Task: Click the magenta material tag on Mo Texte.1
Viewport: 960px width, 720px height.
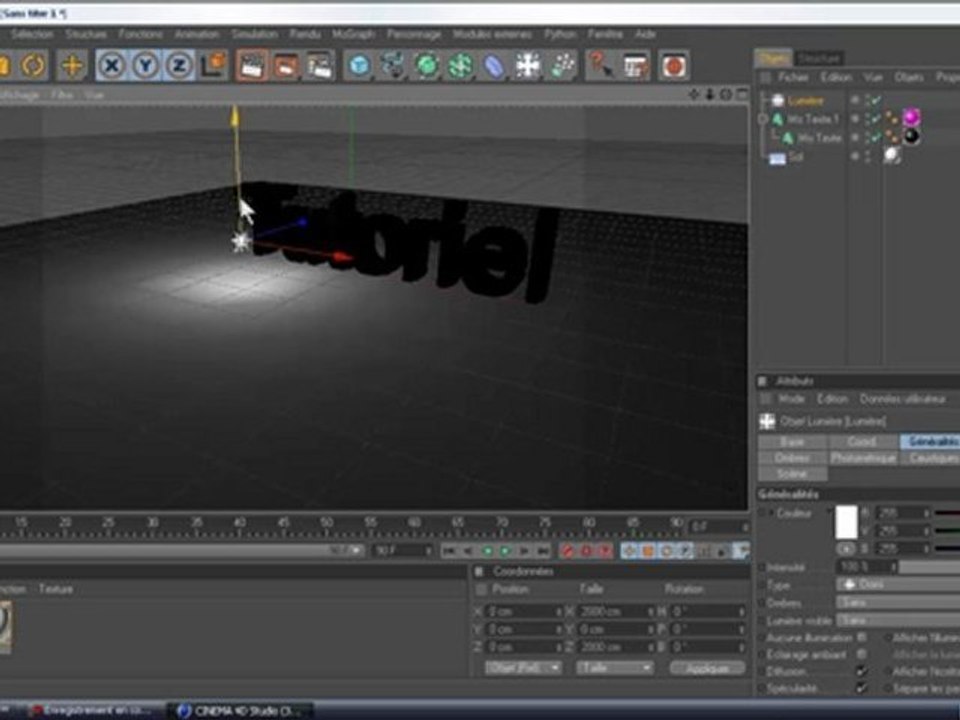Action: [x=911, y=117]
